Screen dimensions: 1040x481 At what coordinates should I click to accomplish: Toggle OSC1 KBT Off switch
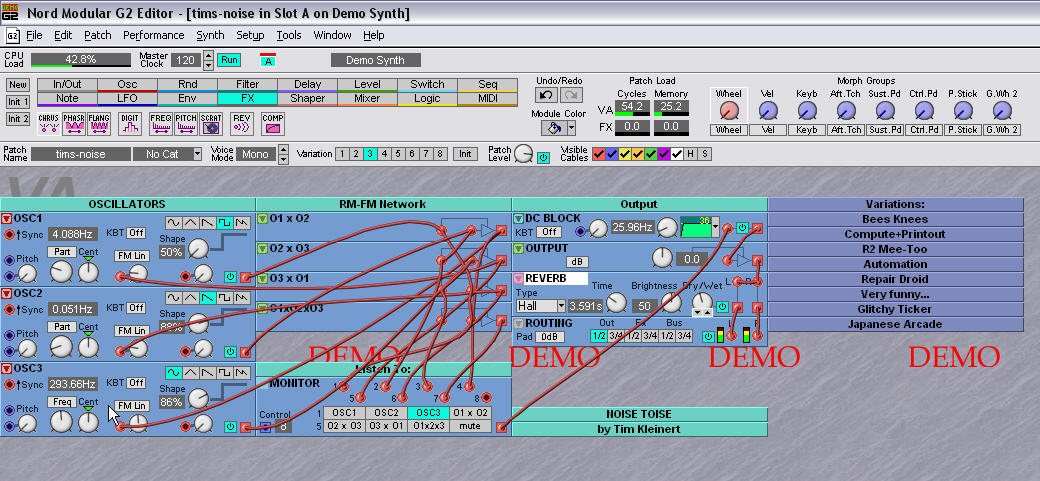pyautogui.click(x=136, y=233)
